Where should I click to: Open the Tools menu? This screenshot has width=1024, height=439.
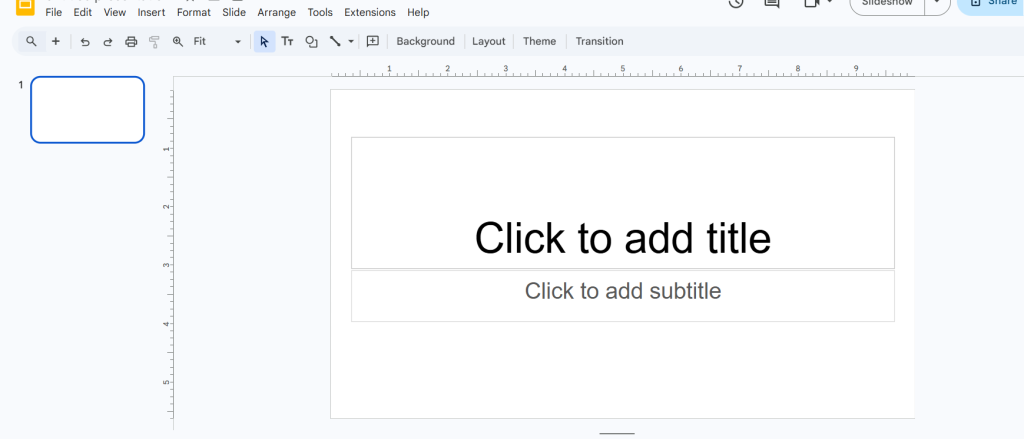point(320,12)
